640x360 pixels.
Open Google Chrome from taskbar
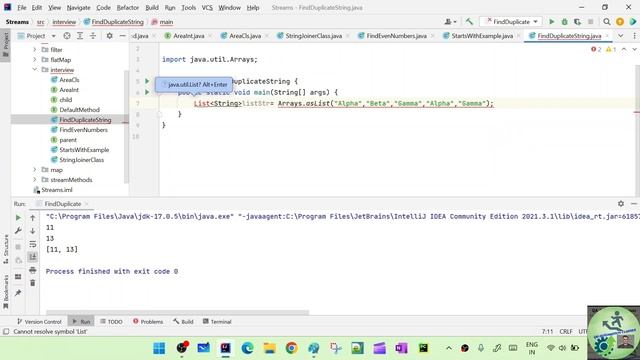[x=291, y=348]
